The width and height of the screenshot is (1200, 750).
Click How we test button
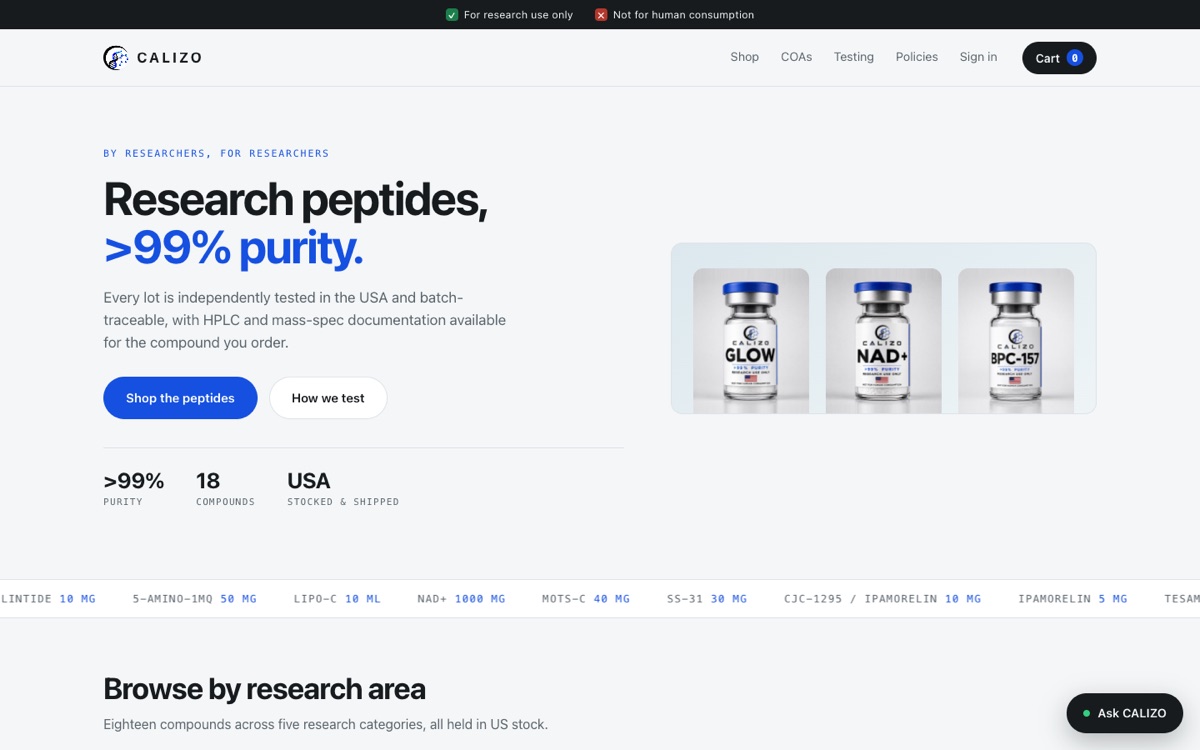[x=328, y=398]
